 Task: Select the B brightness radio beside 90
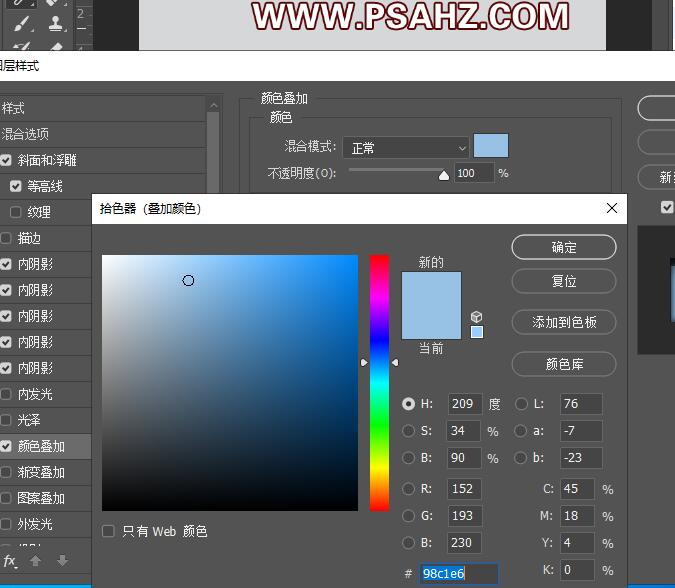[x=408, y=458]
